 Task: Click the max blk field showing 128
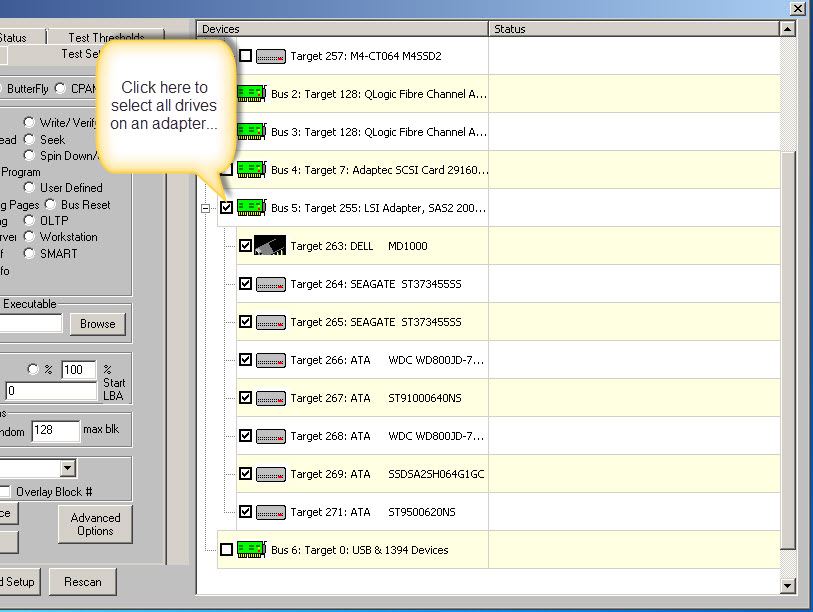coord(55,430)
